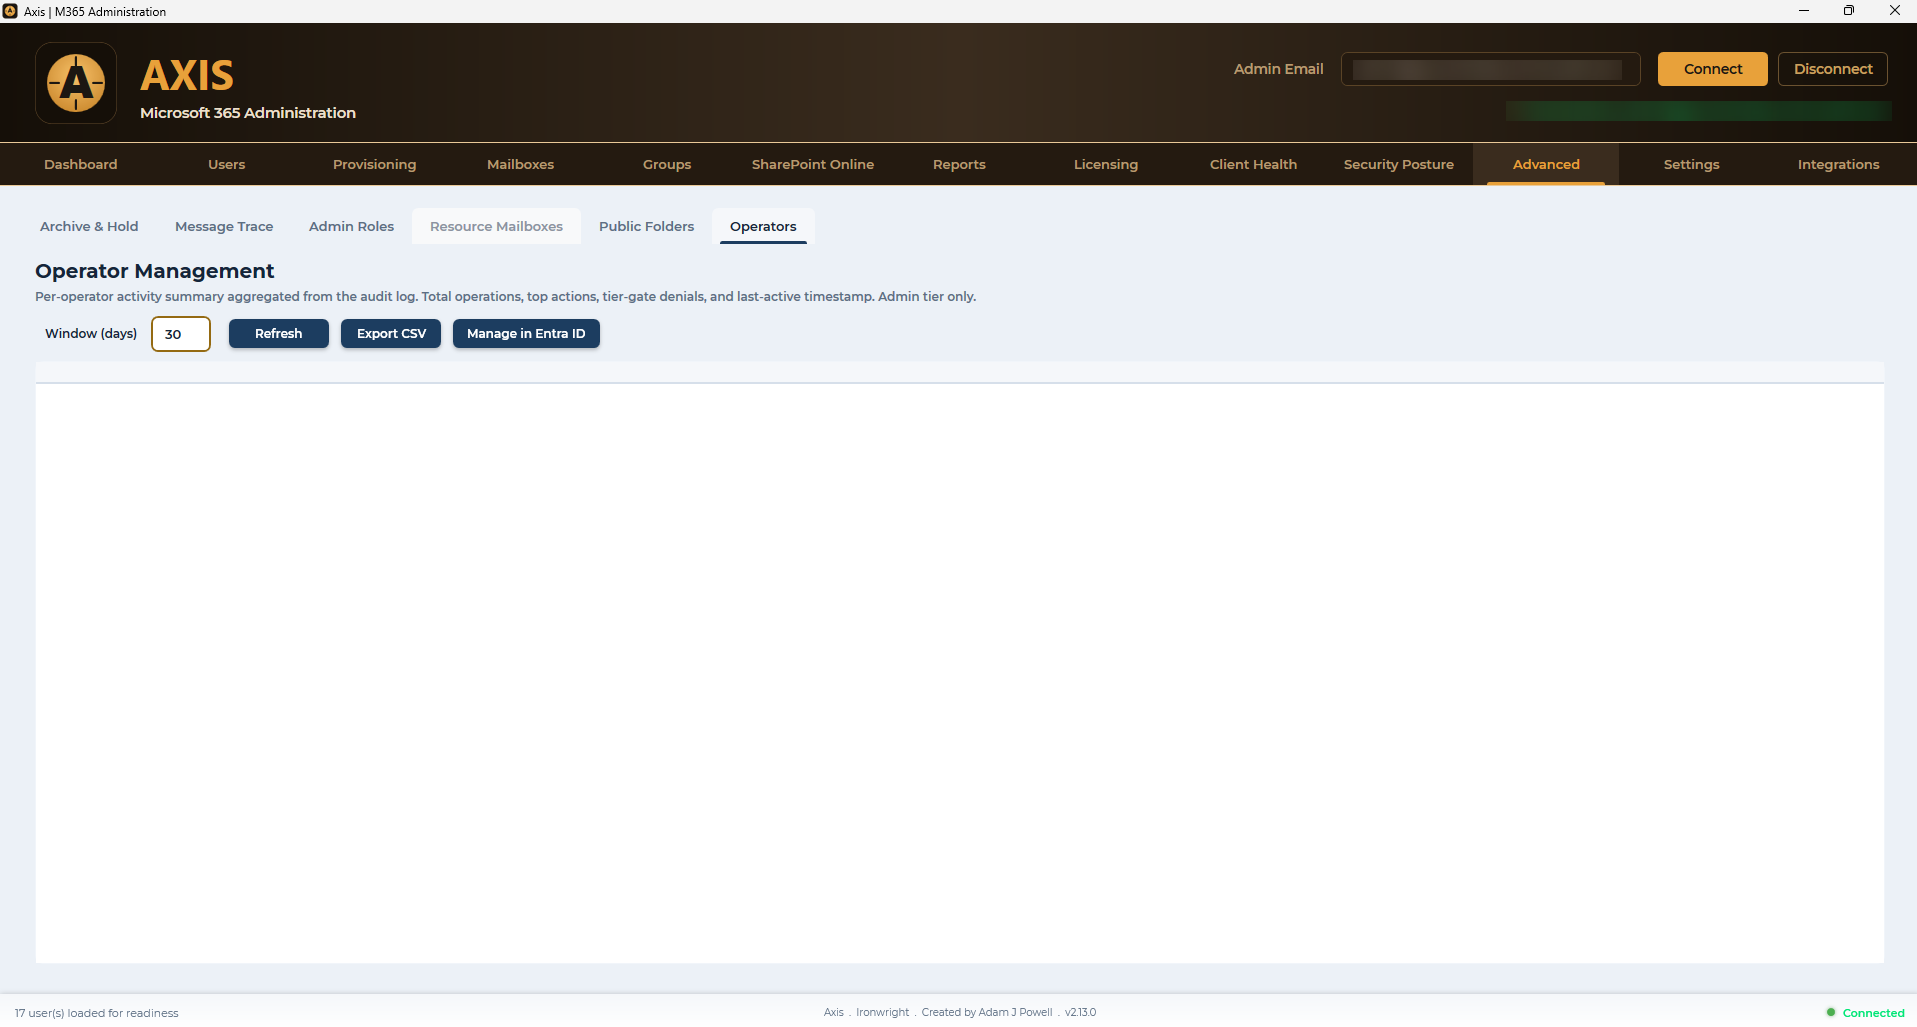This screenshot has width=1917, height=1027.
Task: Open the Admin Roles sub-tab
Action: tap(351, 226)
